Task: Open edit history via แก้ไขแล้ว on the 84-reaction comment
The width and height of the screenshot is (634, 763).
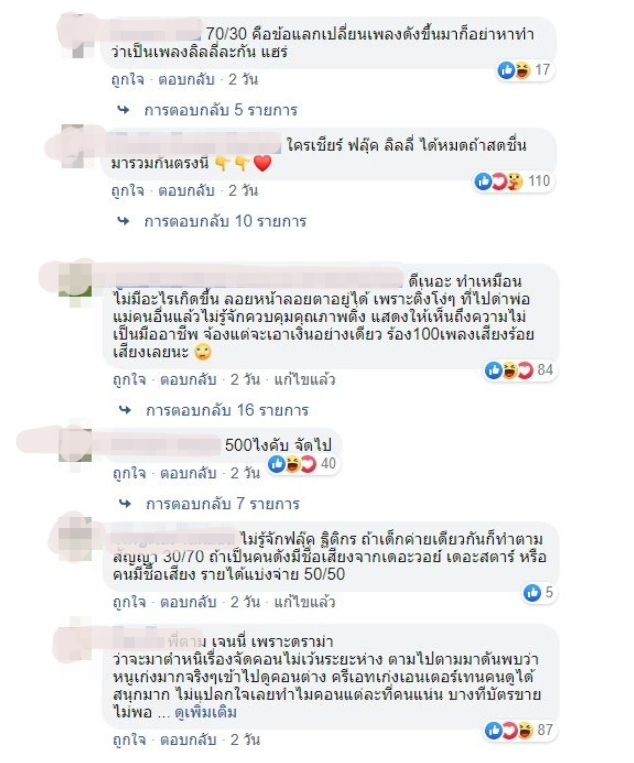Action: pos(305,380)
